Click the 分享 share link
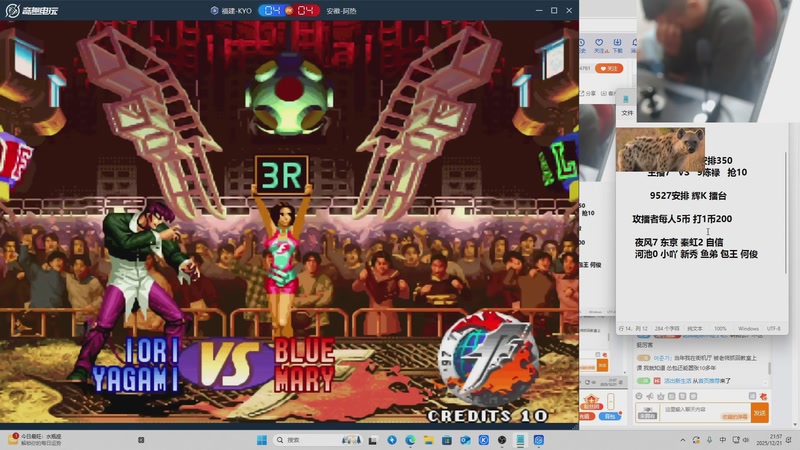800x450 pixels. tap(588, 93)
